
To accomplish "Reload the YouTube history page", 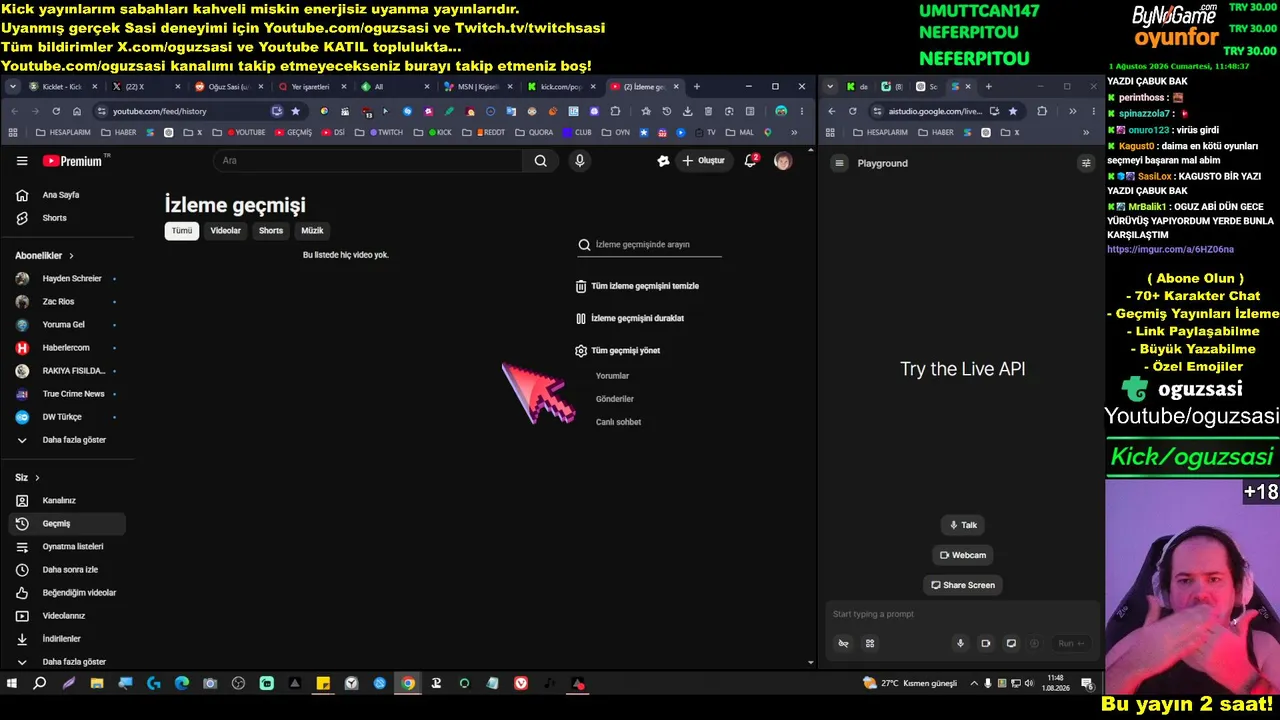I will click(56, 111).
